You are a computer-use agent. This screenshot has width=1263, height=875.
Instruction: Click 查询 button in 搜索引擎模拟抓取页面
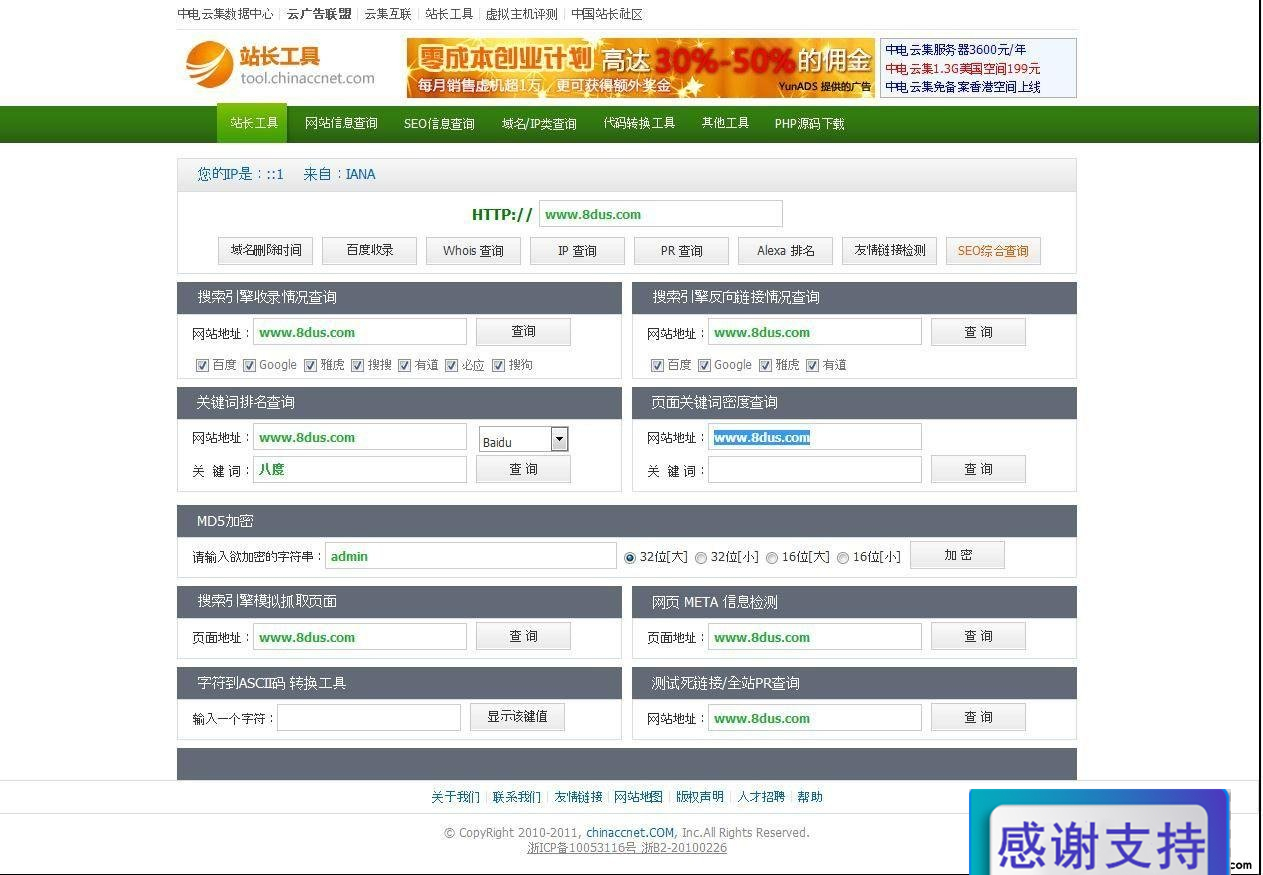(x=523, y=636)
